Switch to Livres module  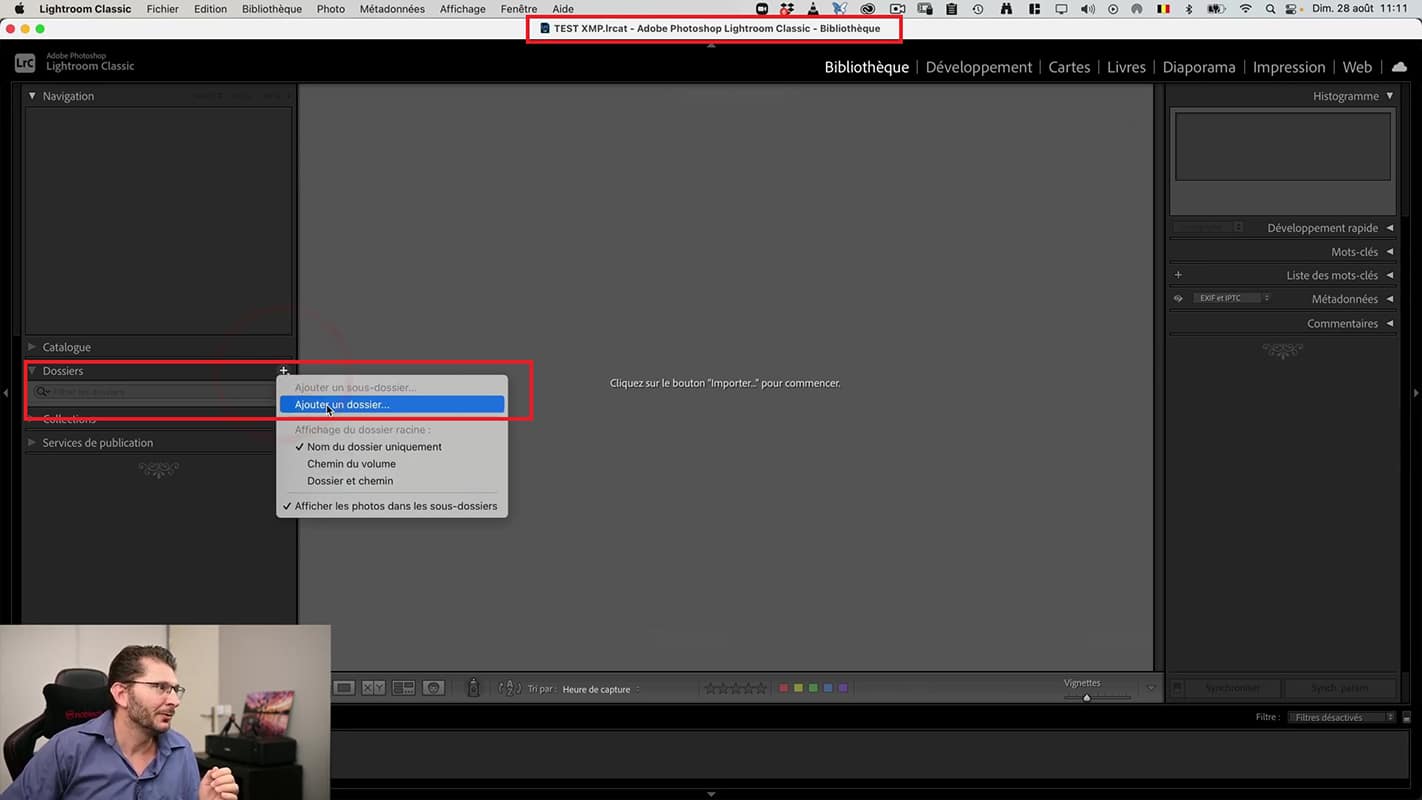point(1126,67)
